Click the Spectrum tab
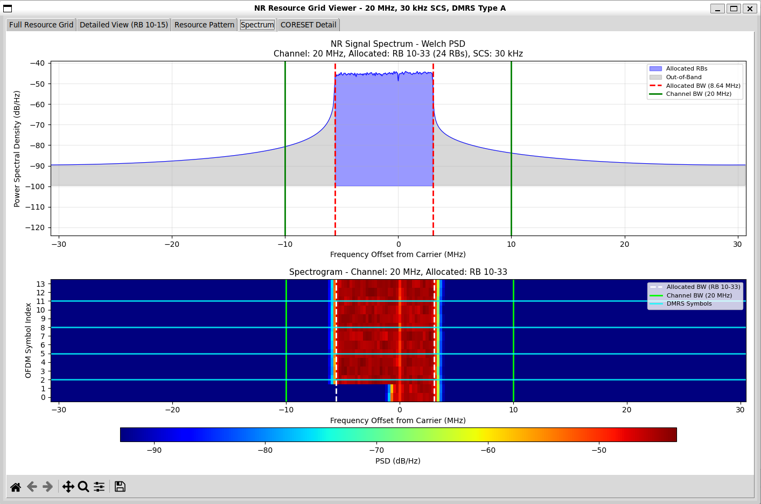The height and width of the screenshot is (504, 761). click(257, 24)
